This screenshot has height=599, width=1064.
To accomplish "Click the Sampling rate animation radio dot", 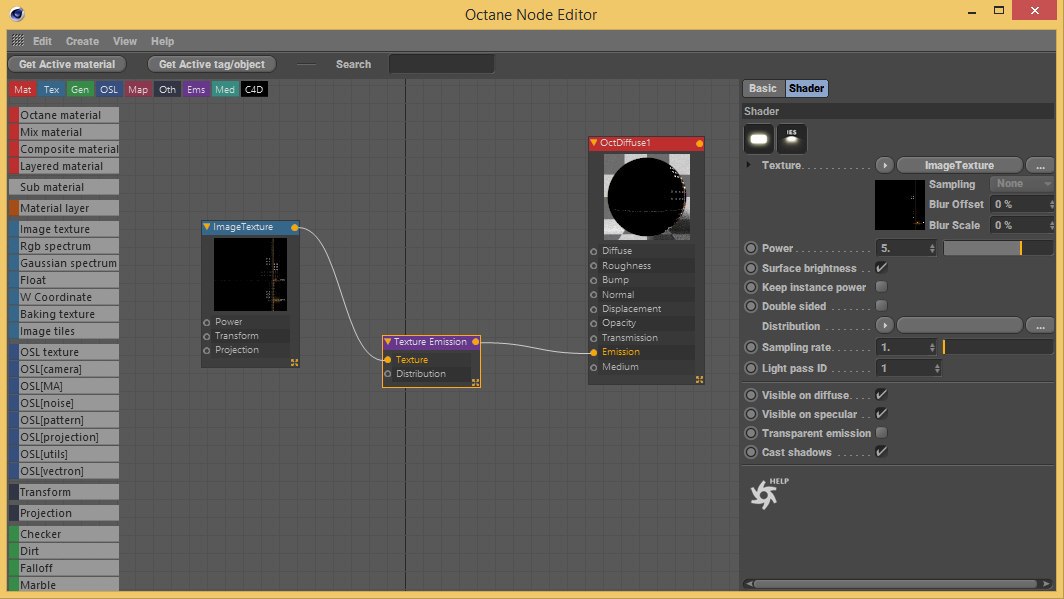I will click(751, 347).
